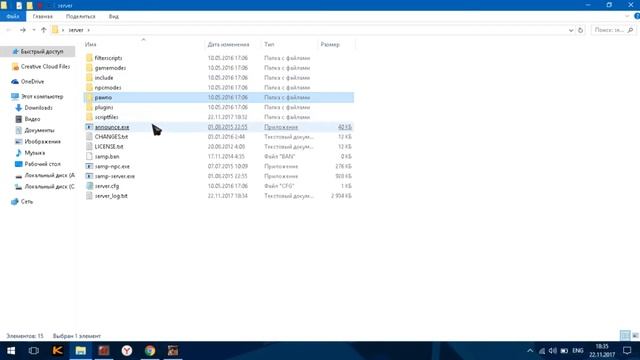Open Yandex Browser on the taskbar

click(x=127, y=351)
